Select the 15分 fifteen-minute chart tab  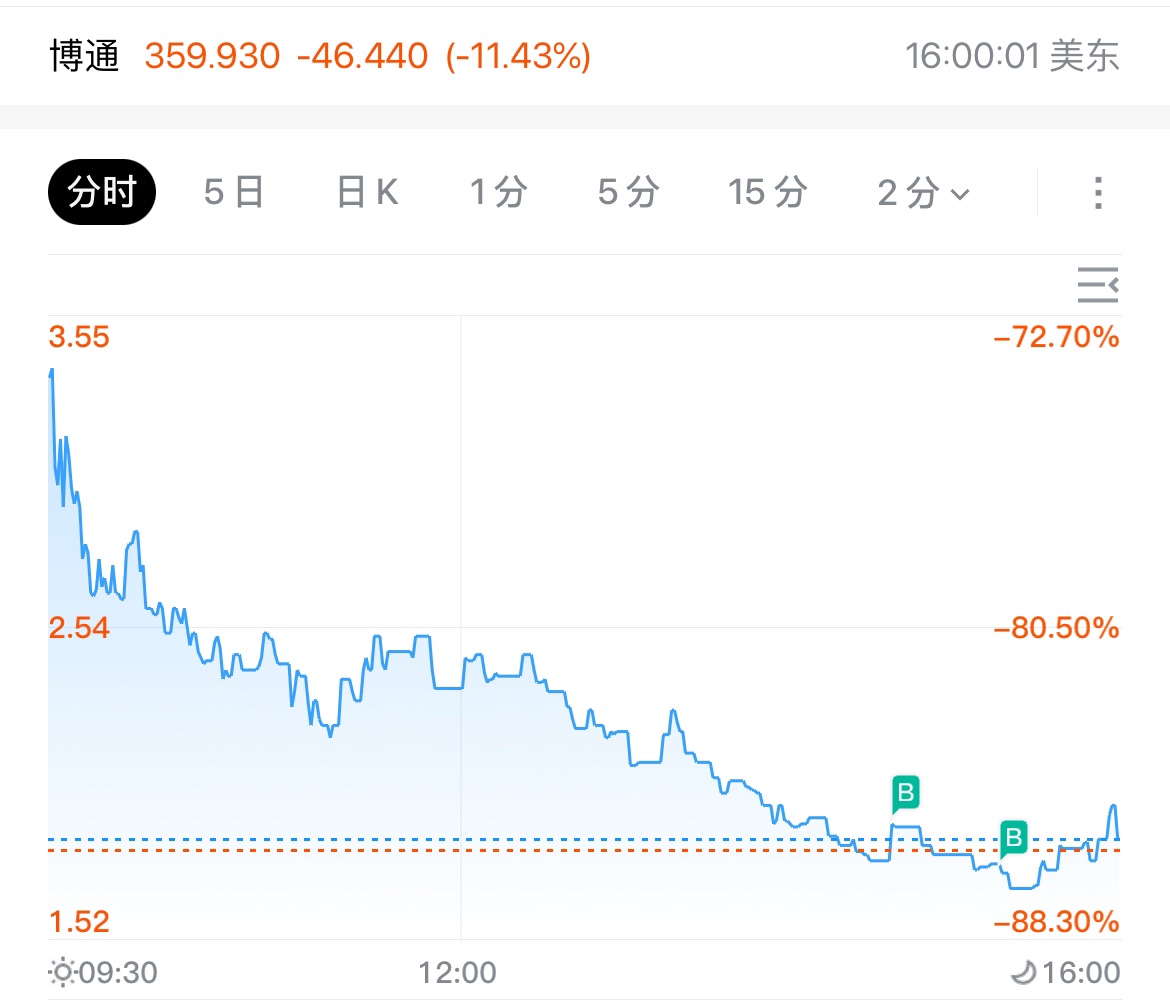click(767, 192)
